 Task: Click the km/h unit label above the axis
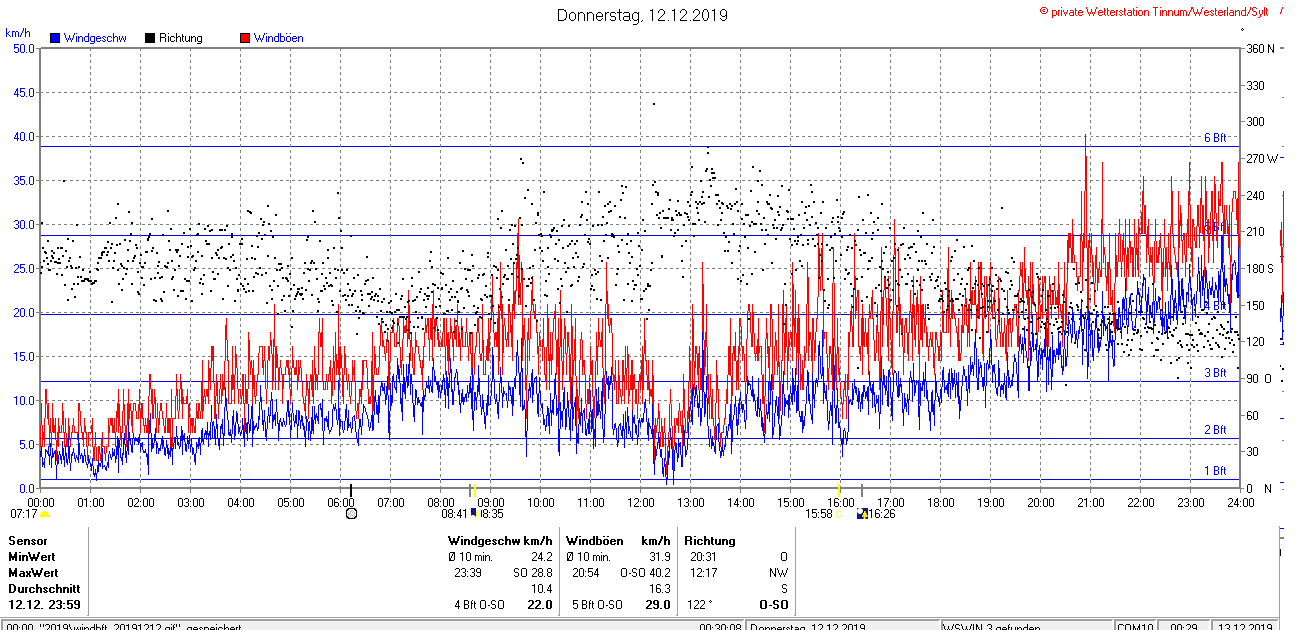[x=17, y=33]
